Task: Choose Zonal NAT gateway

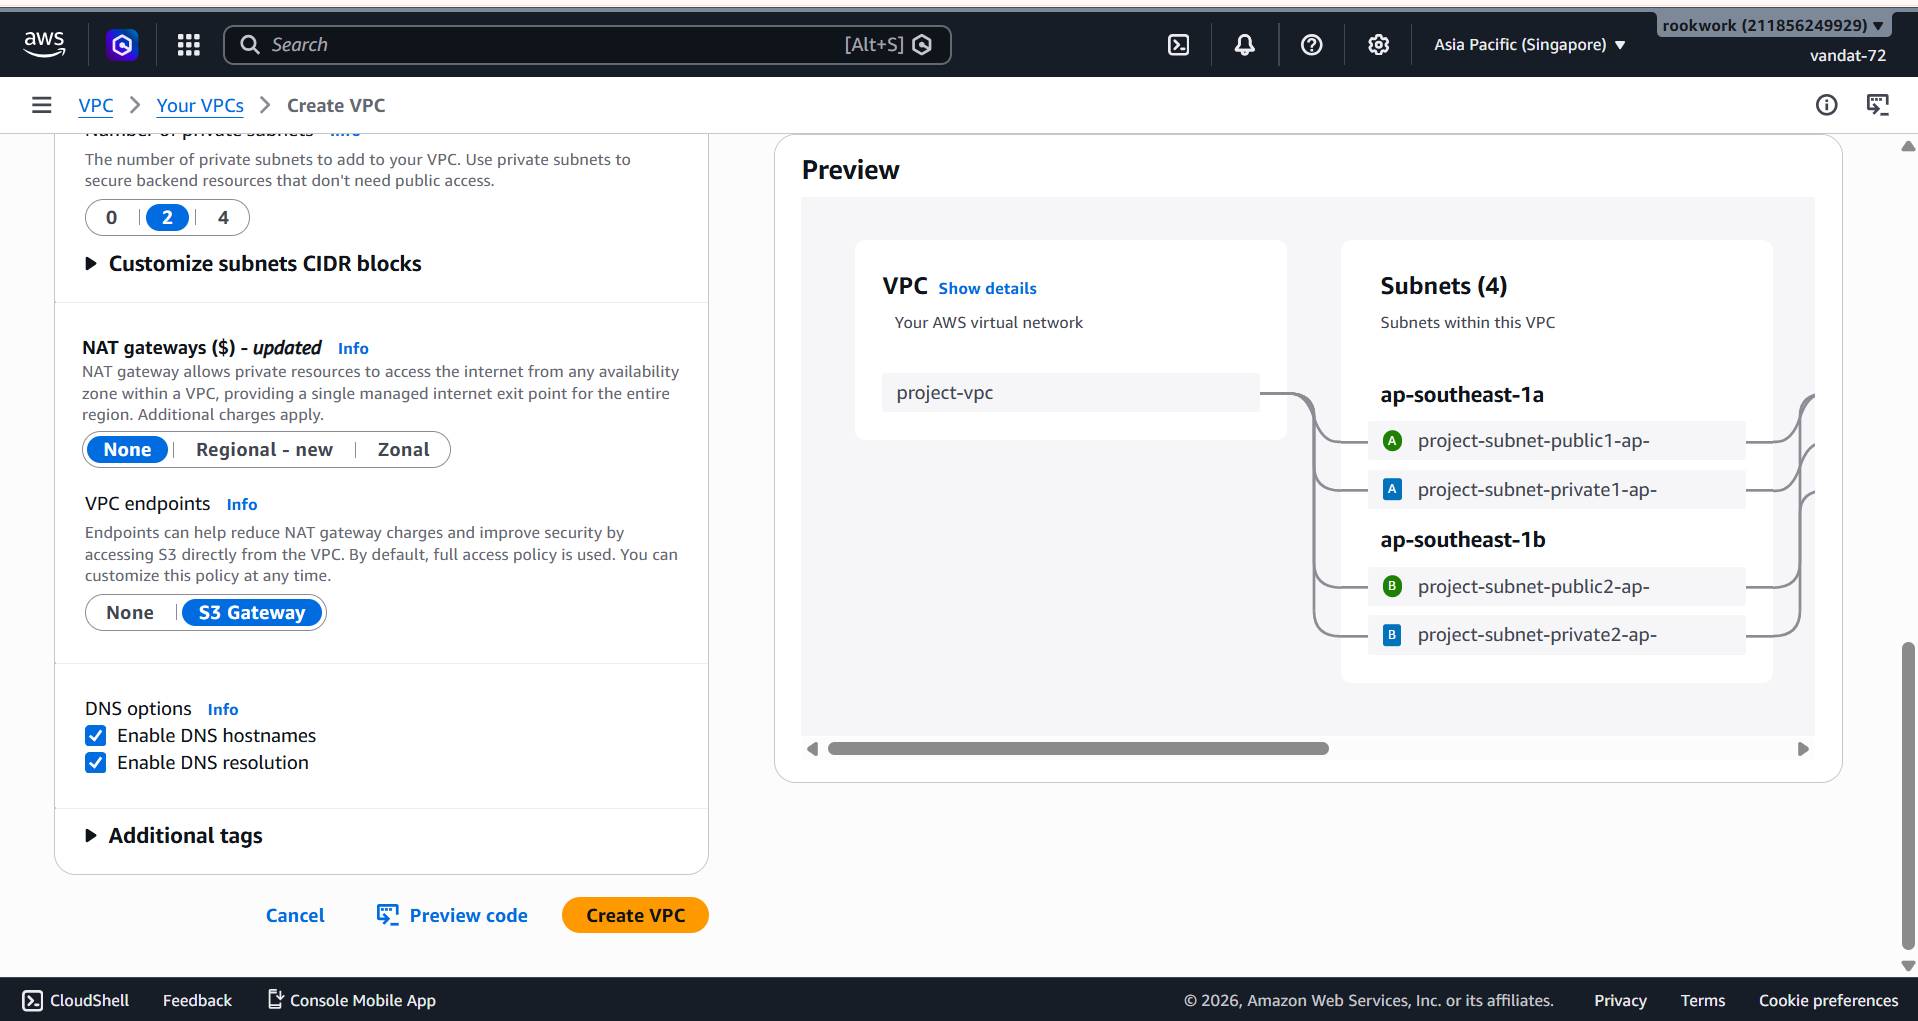Action: click(x=403, y=450)
